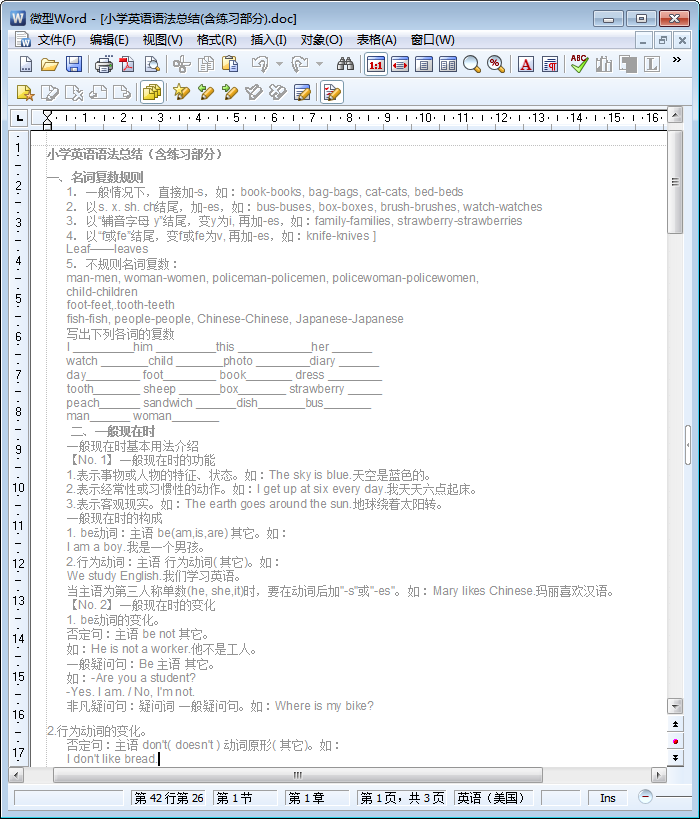Restore the inner document window

pyautogui.click(x=663, y=40)
